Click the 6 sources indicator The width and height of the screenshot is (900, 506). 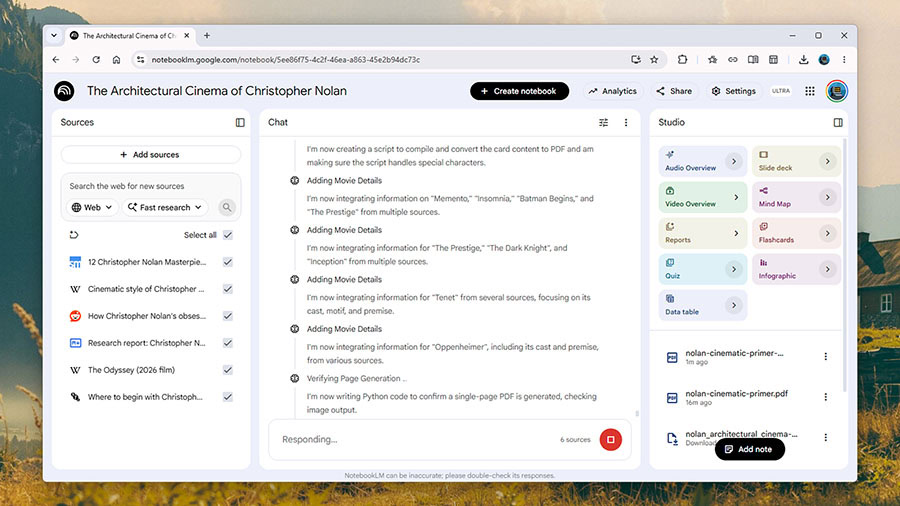click(x=575, y=439)
